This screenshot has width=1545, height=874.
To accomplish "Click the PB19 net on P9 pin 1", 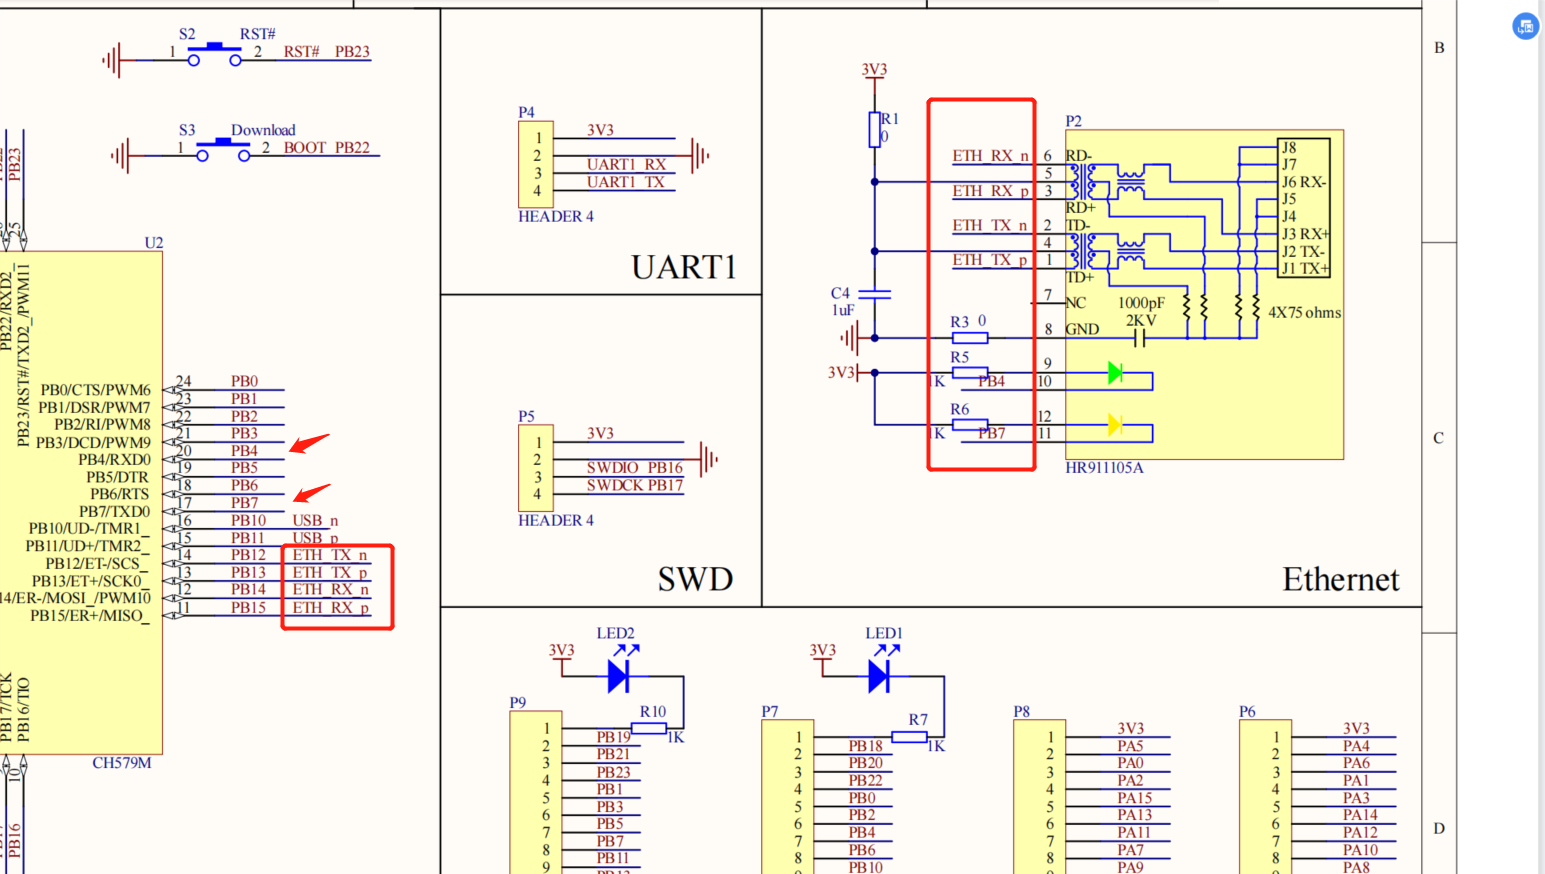I will click(x=613, y=737).
